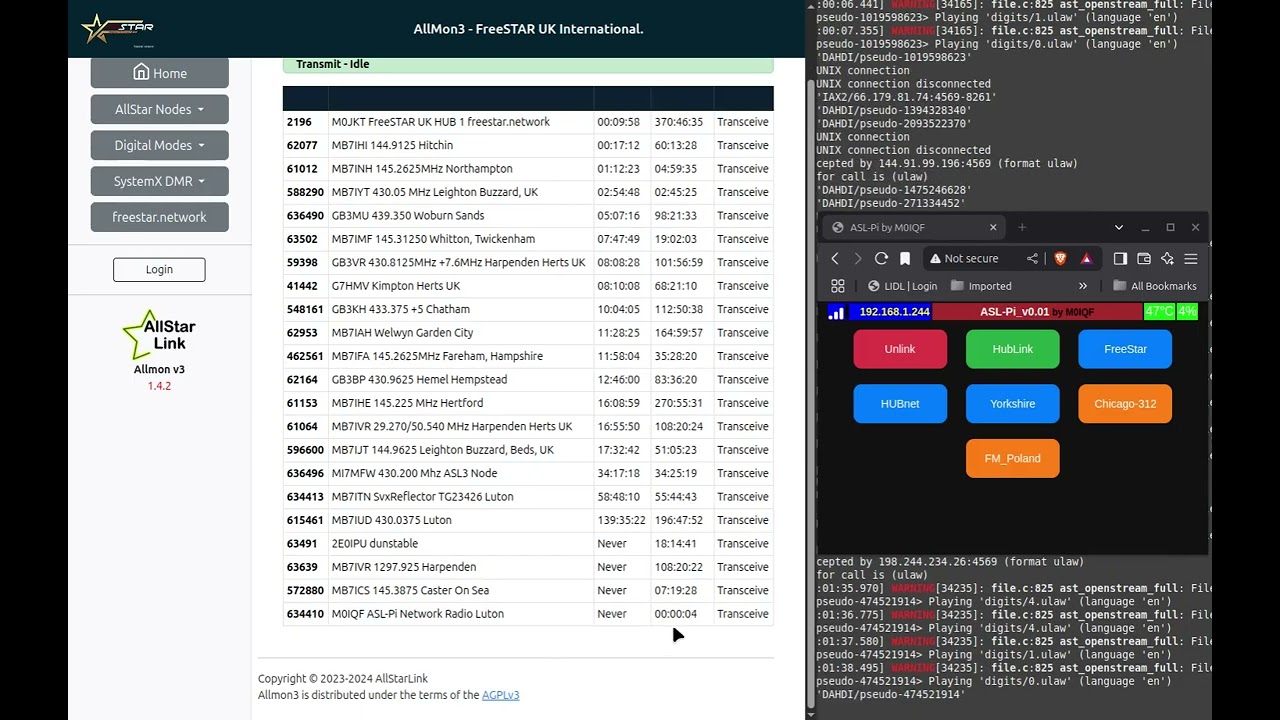This screenshot has width=1280, height=720.
Task: Open the tab search chevron
Action: point(1119,227)
